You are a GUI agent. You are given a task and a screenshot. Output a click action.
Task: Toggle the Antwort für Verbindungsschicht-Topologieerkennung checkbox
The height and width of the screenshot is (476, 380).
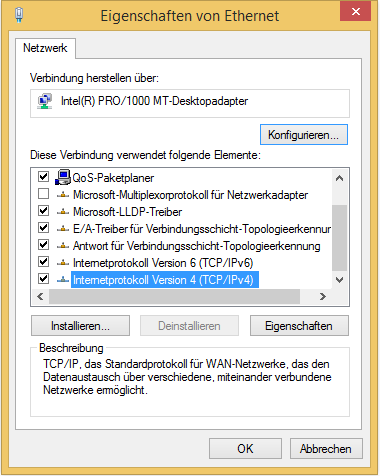tap(43, 244)
